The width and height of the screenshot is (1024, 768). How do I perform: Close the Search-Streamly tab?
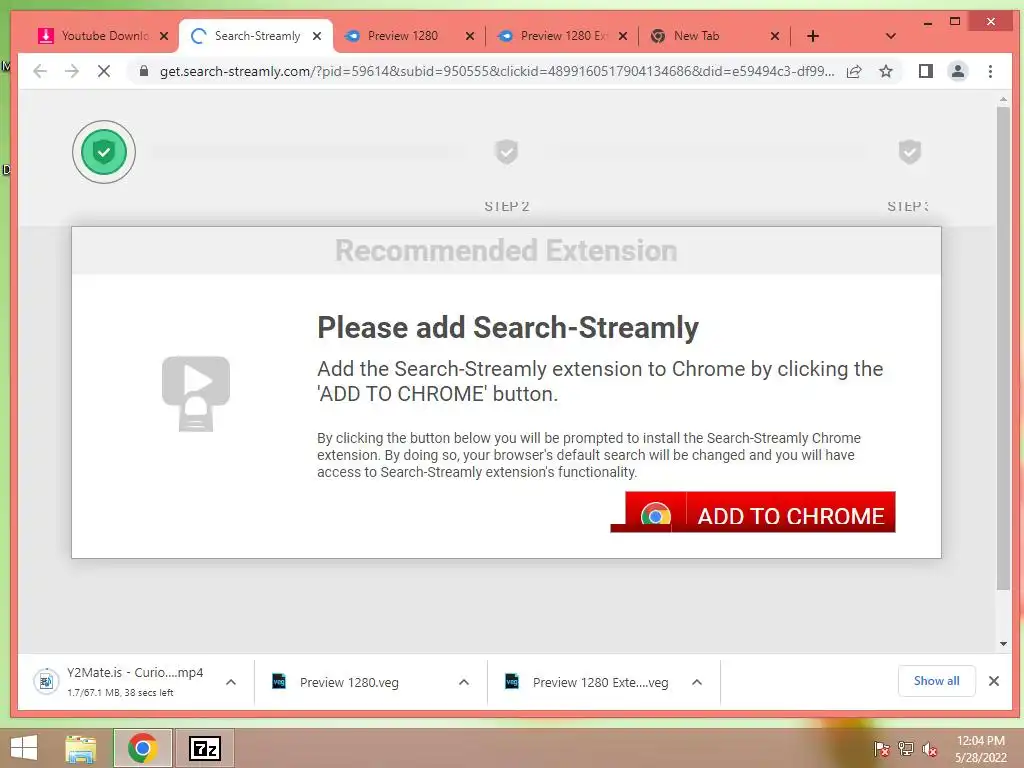[x=317, y=36]
